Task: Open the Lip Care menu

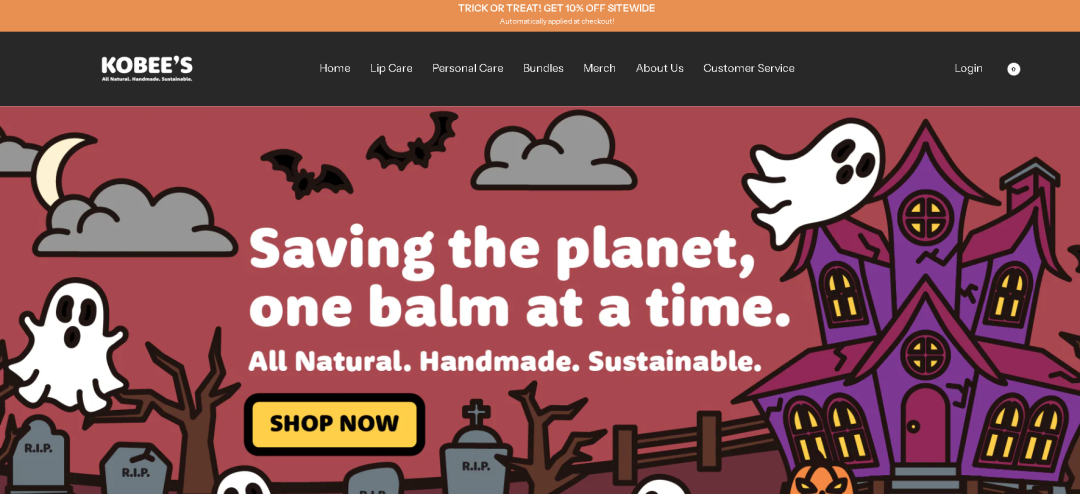Action: point(391,68)
